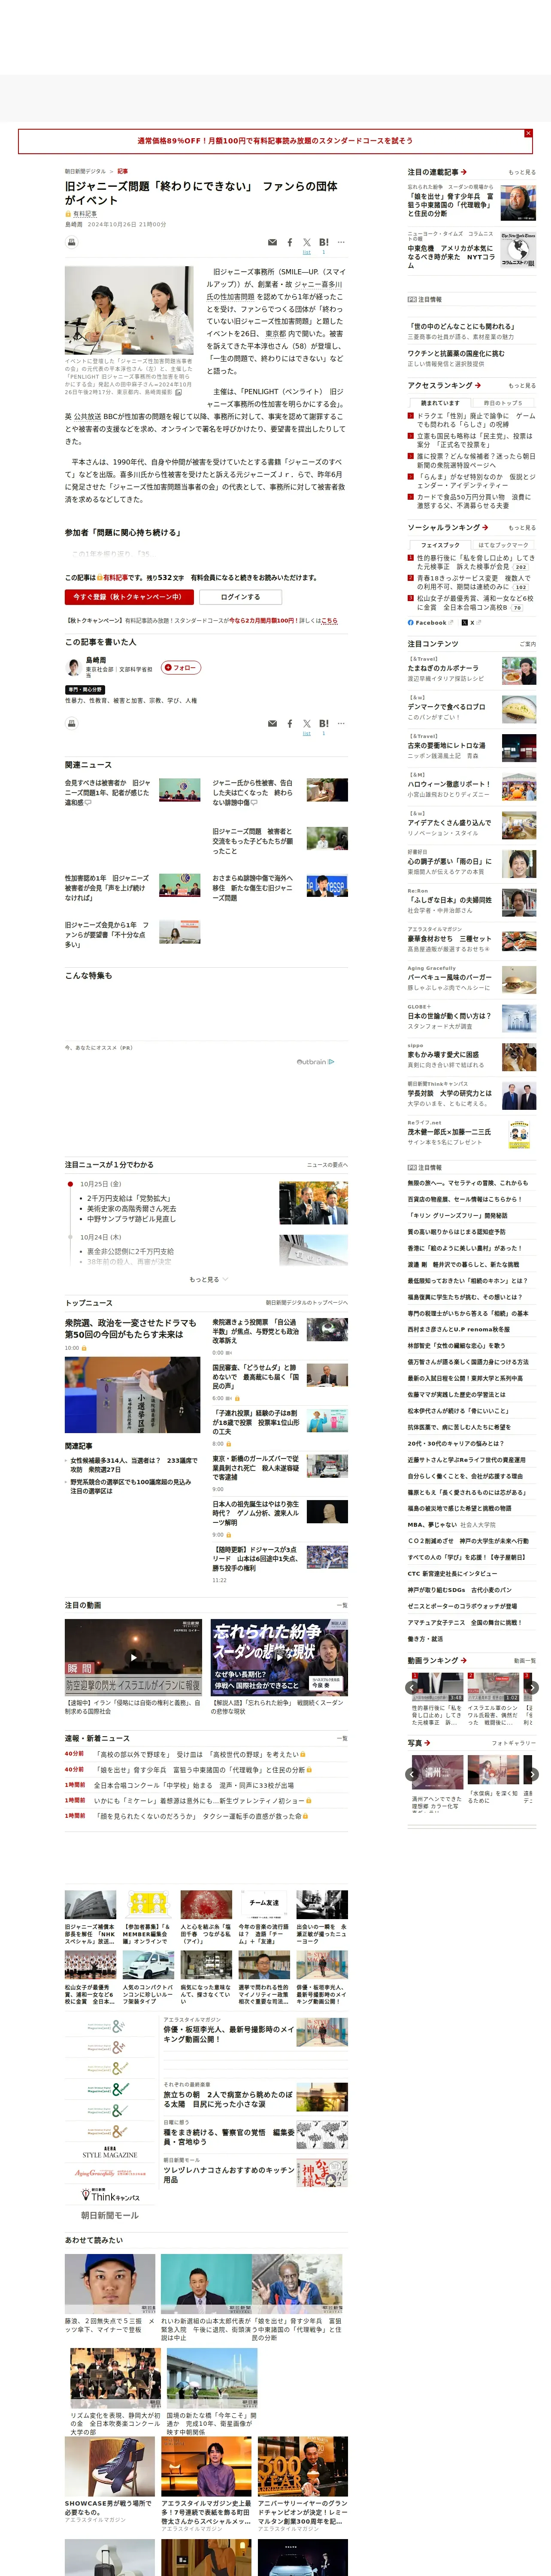Share article on X via top icon
The image size is (551, 2576).
coord(307,242)
